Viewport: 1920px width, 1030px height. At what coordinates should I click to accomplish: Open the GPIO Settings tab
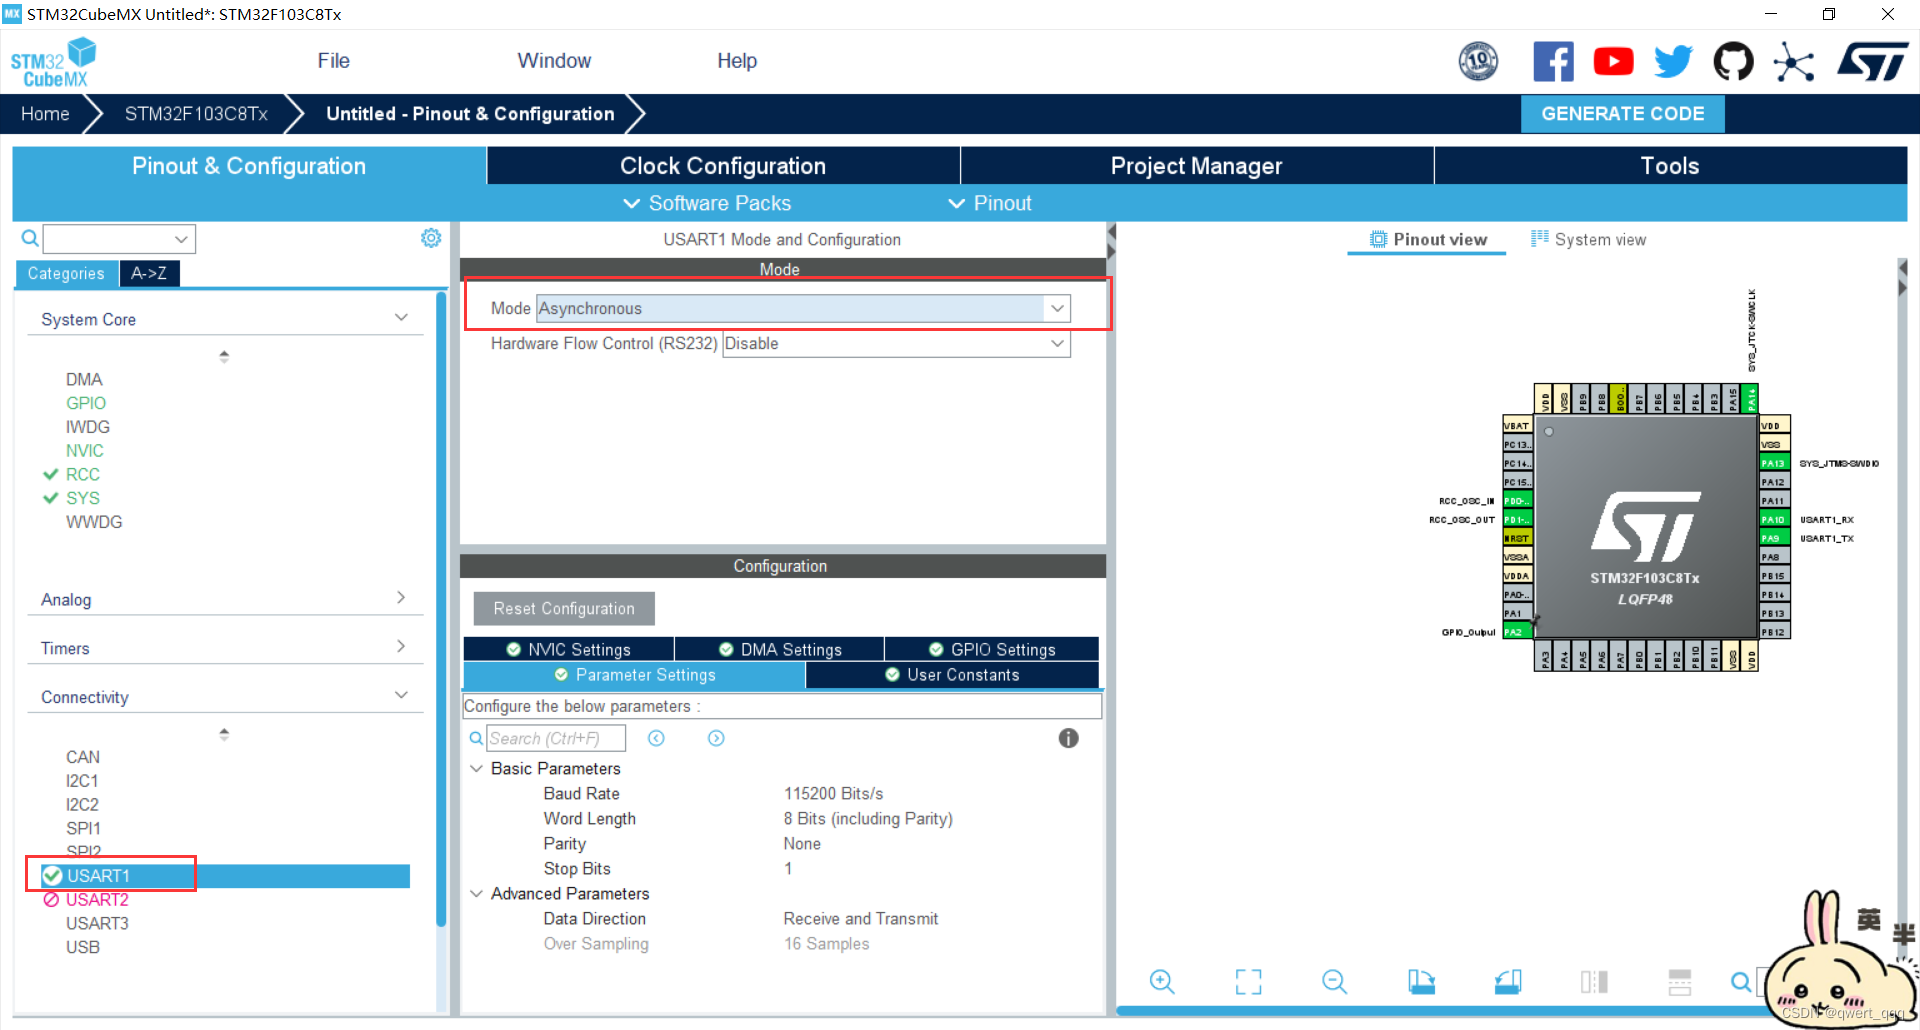[x=992, y=649]
